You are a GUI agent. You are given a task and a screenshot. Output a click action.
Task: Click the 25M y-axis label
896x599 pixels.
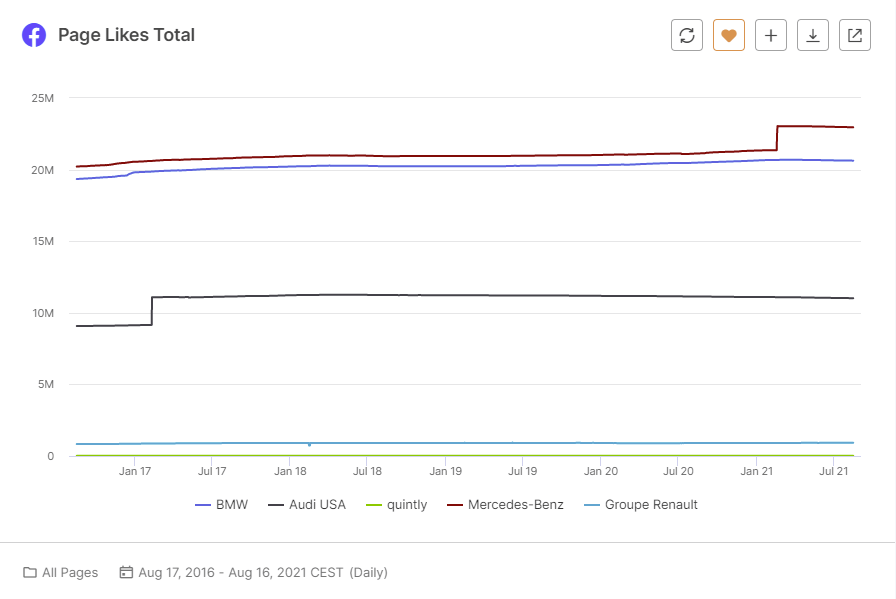point(43,98)
